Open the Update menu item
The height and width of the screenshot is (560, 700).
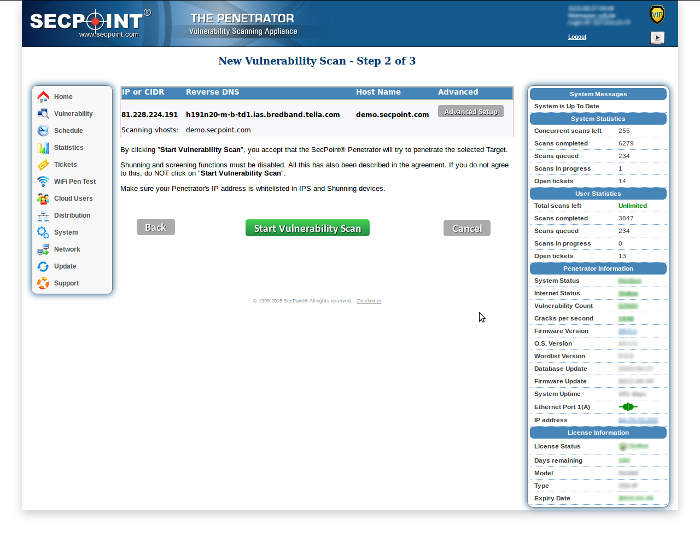[65, 266]
